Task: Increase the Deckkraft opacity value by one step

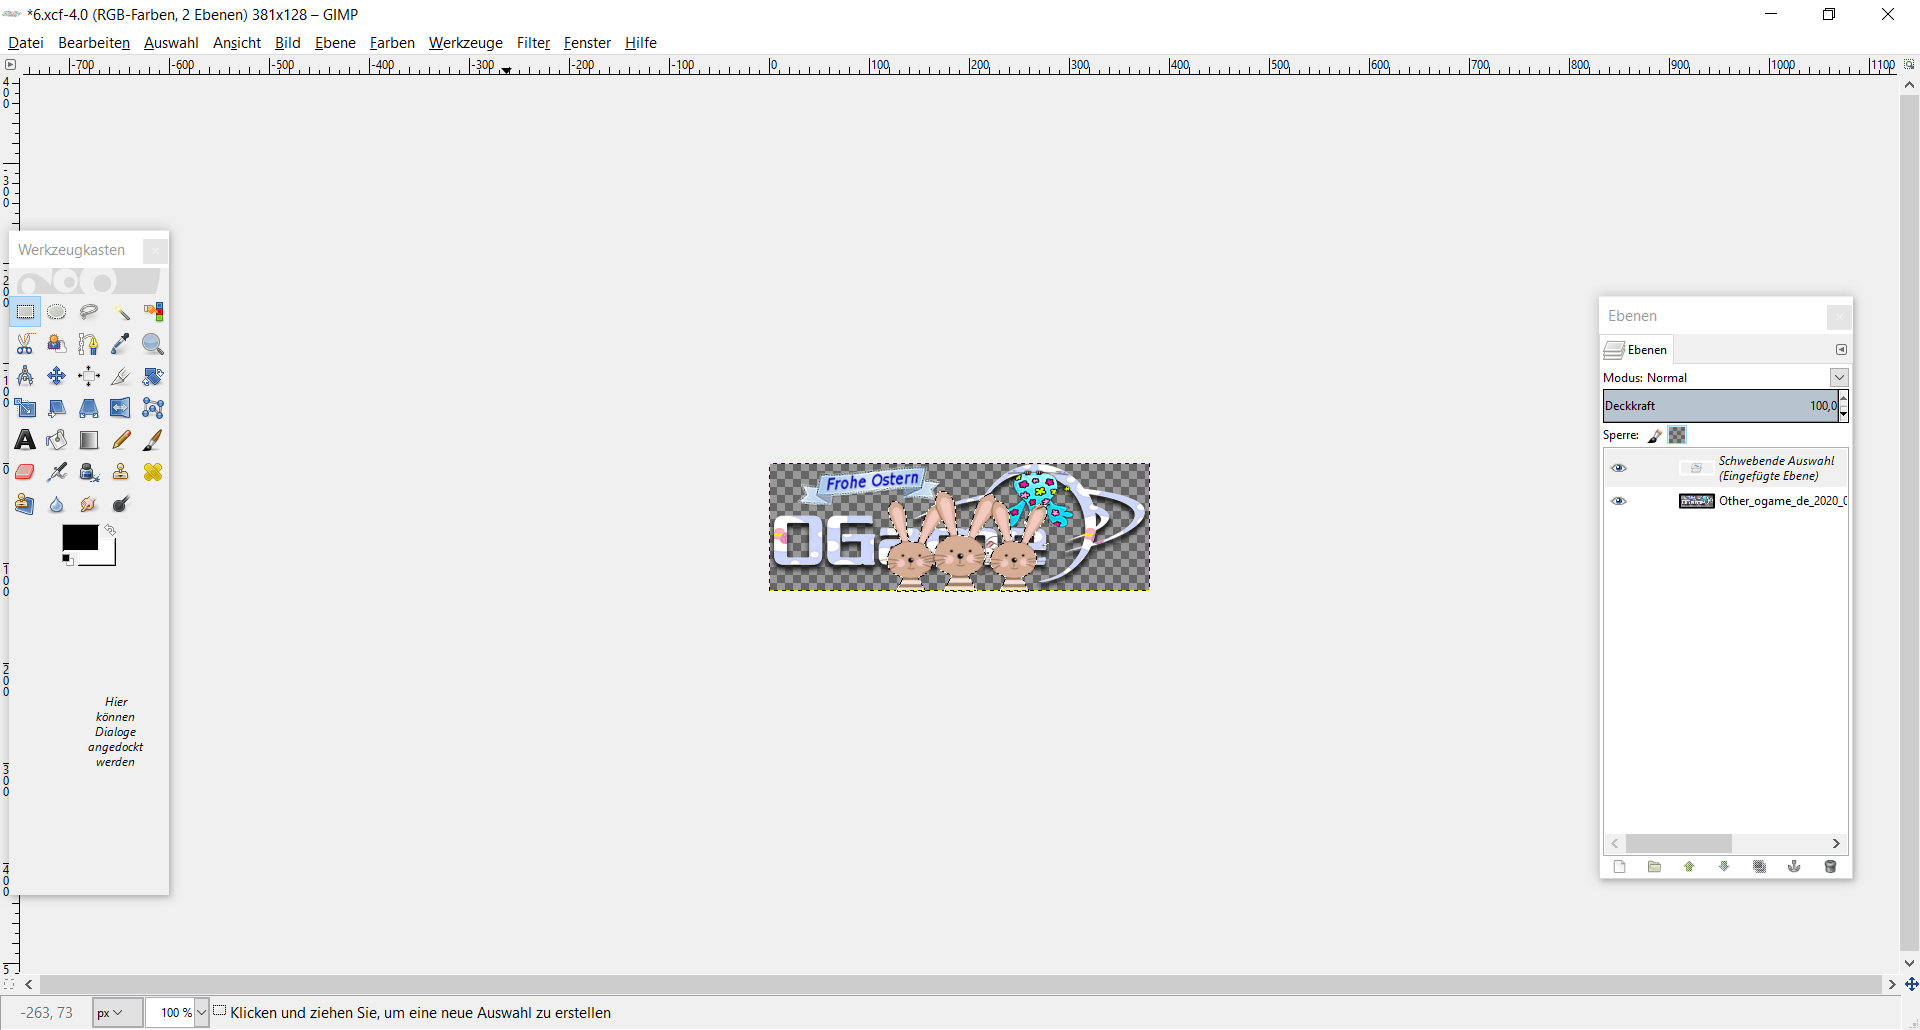Action: tap(1844, 398)
